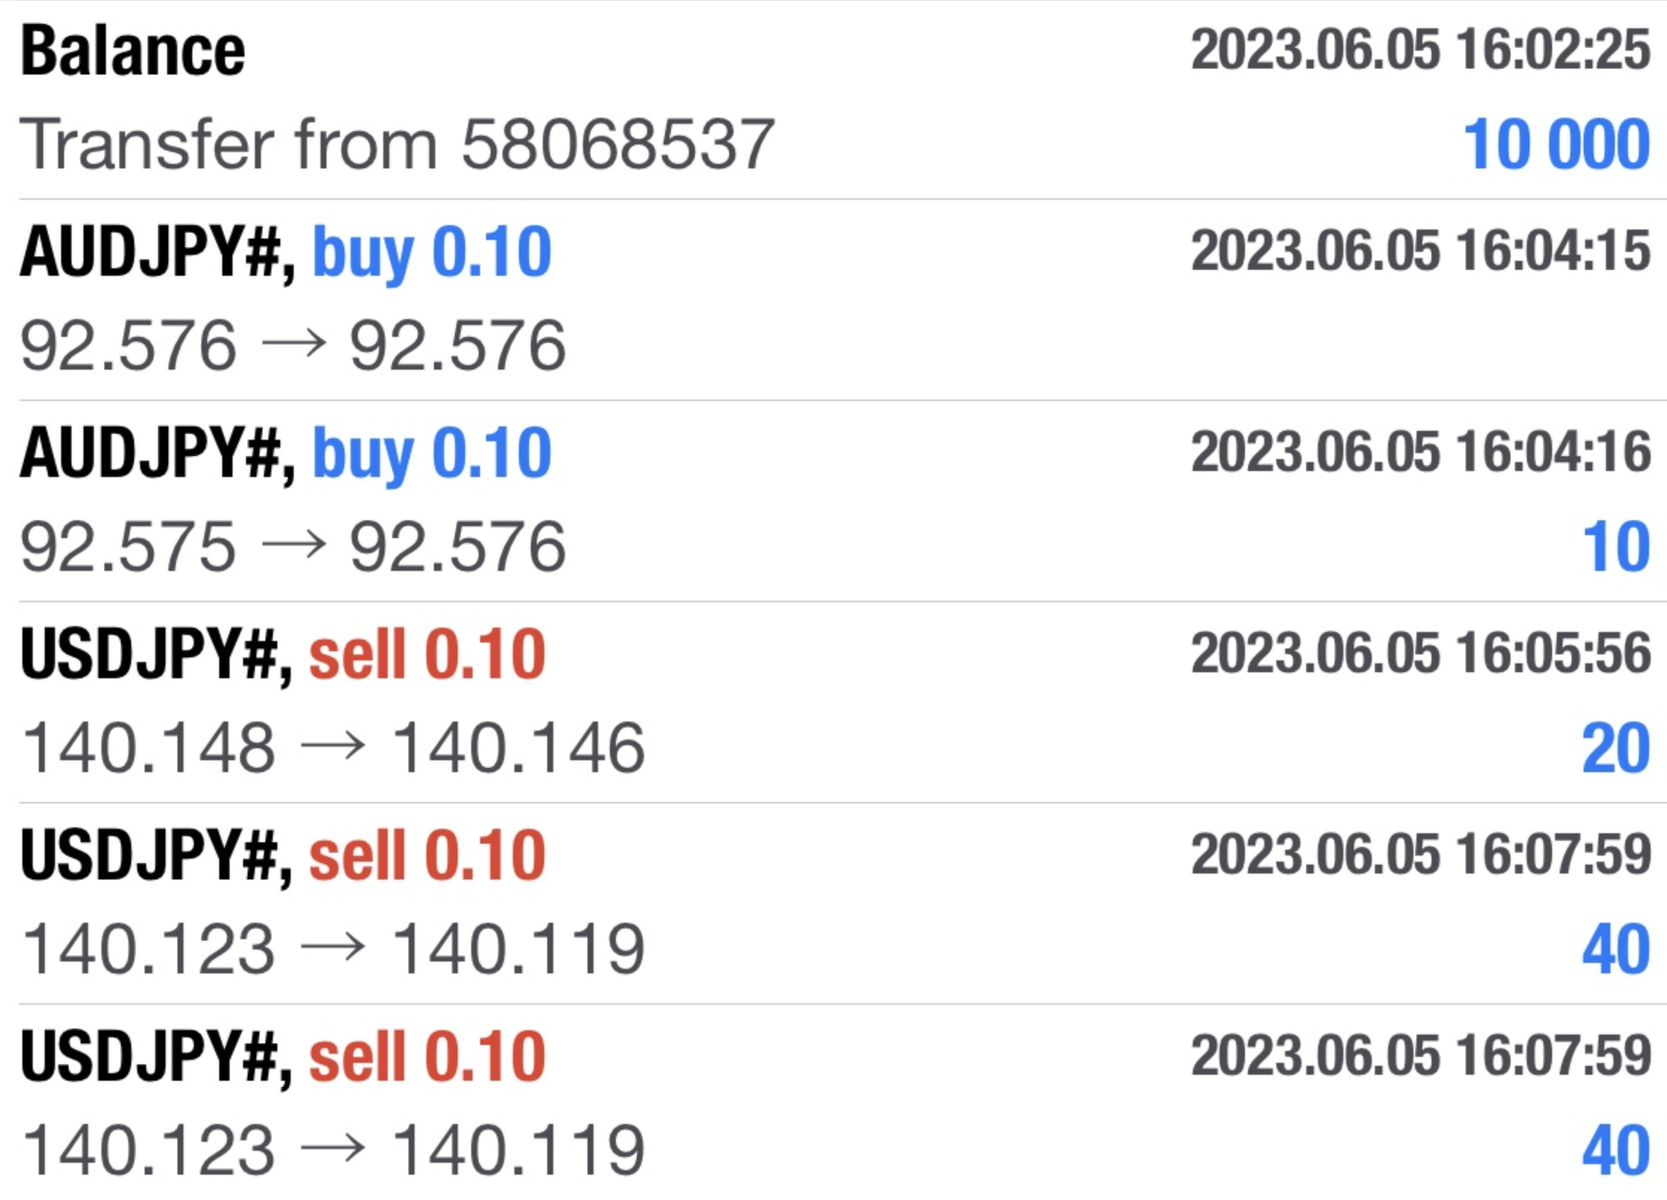Select the profit value 20

[1616, 749]
